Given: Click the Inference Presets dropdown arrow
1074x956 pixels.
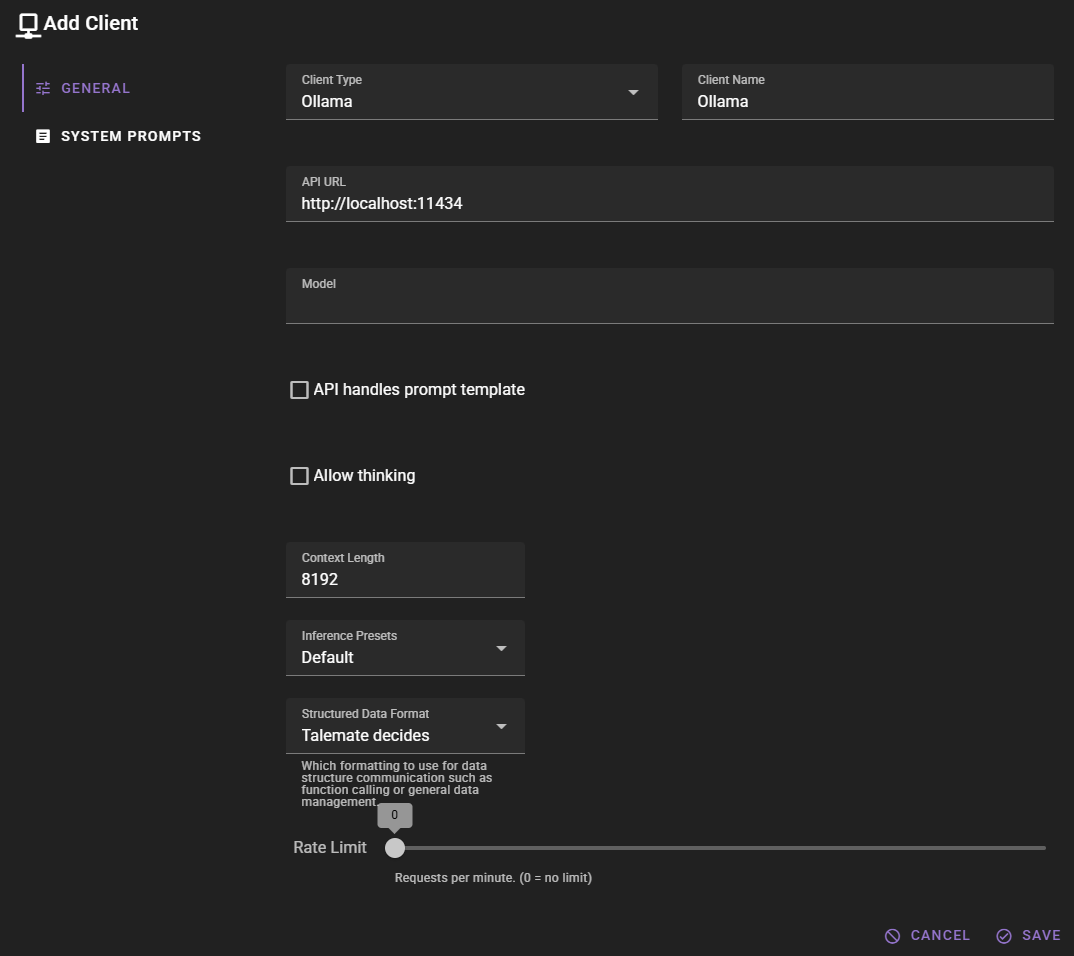Looking at the screenshot, I should point(501,649).
